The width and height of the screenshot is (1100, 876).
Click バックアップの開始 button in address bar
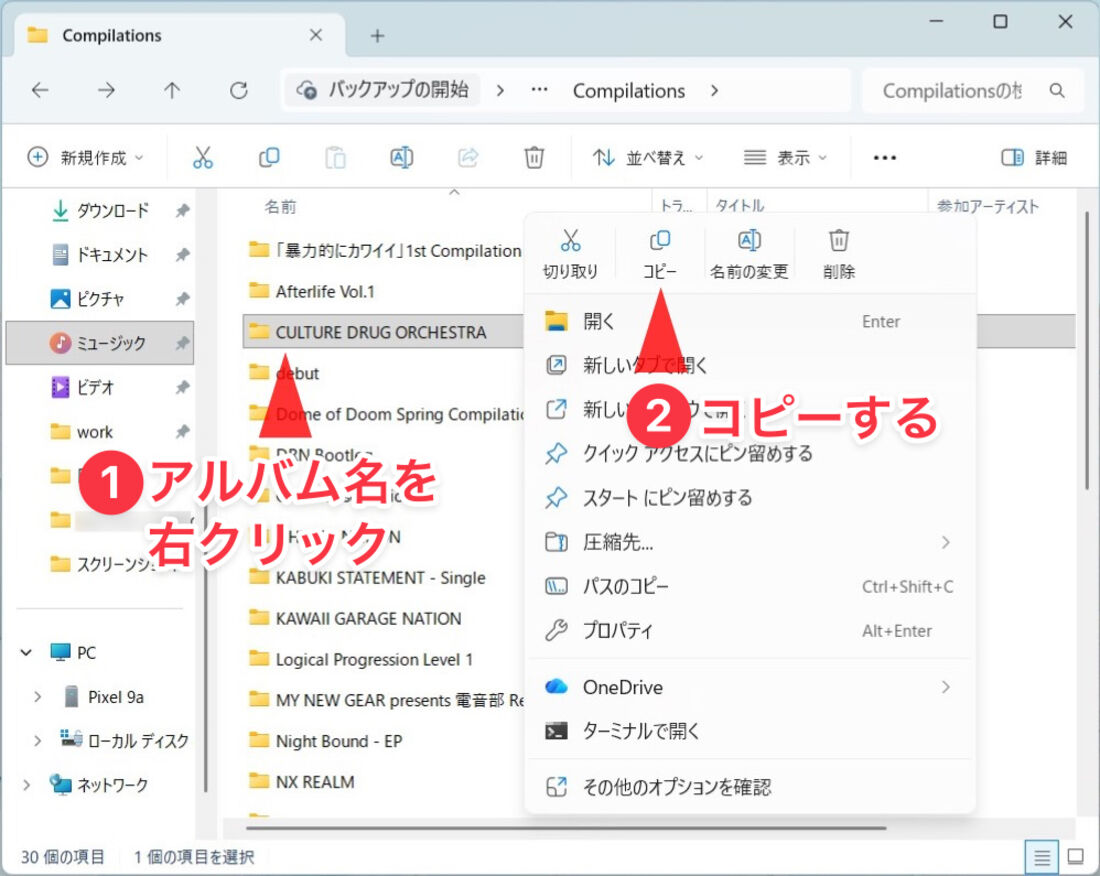point(382,90)
